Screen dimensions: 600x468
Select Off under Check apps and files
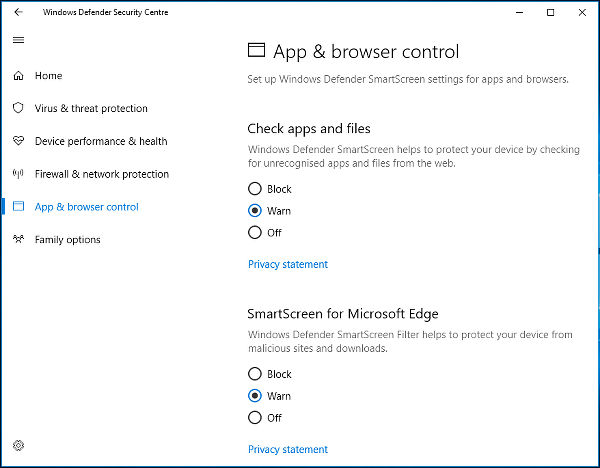[x=255, y=232]
